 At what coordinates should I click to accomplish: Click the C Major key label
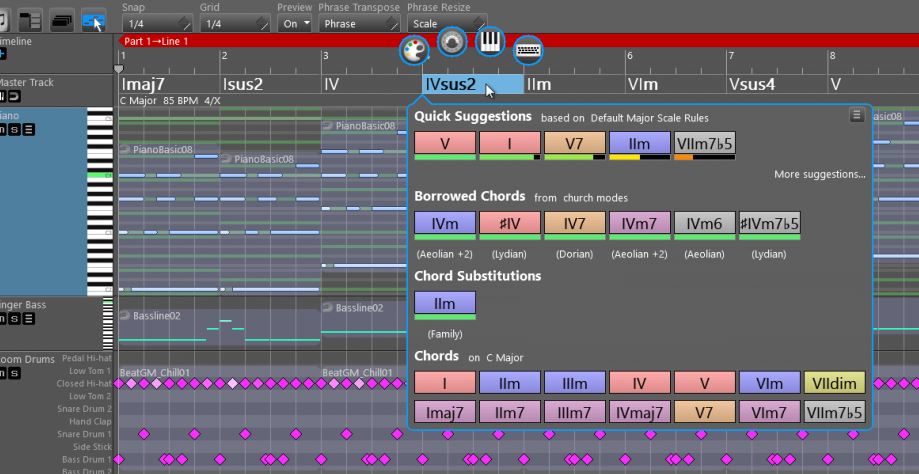click(x=138, y=100)
